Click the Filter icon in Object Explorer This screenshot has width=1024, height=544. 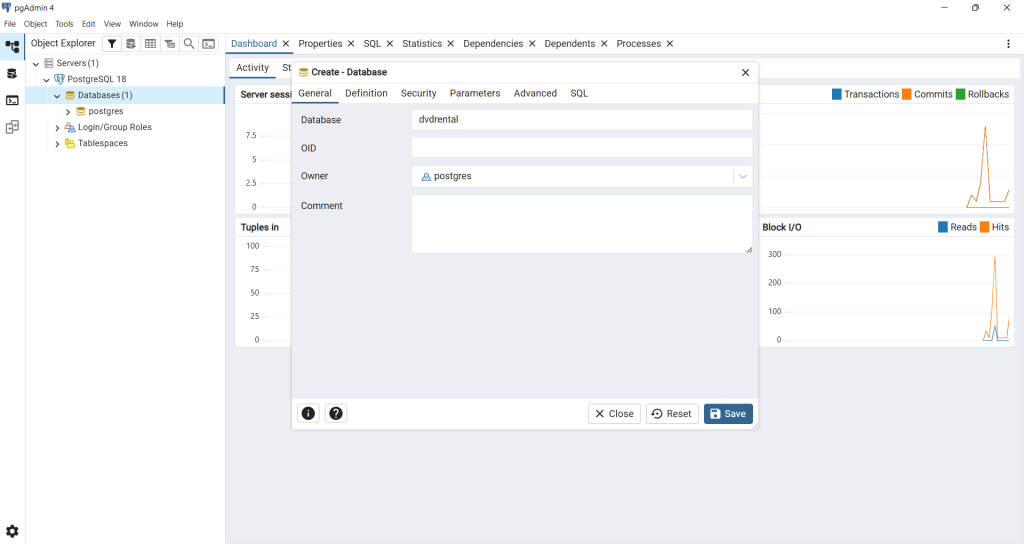(x=112, y=44)
